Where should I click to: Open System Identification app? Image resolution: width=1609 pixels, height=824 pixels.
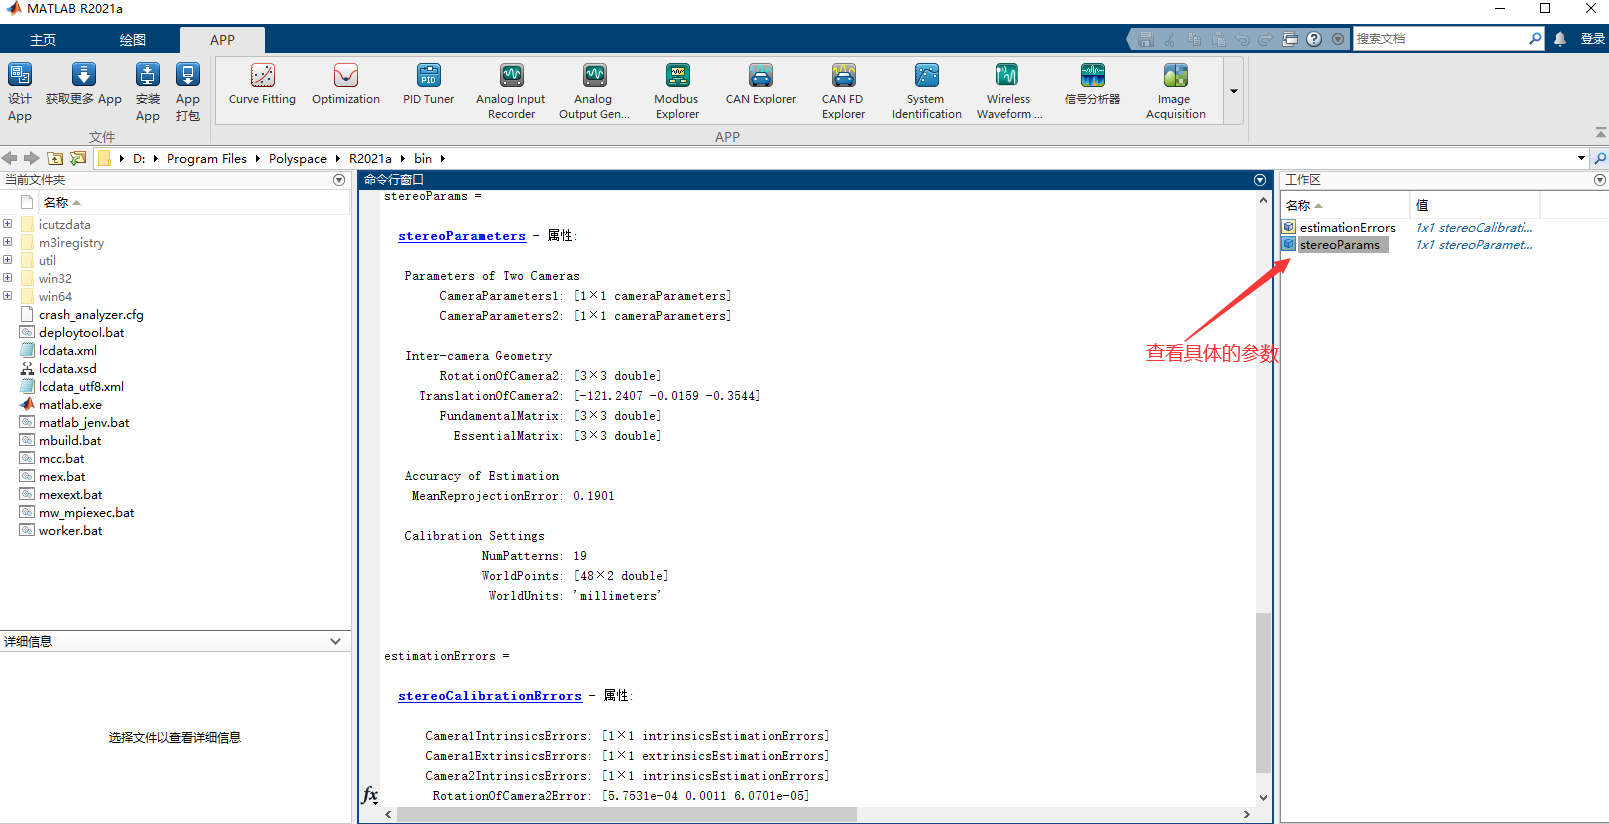tap(927, 92)
